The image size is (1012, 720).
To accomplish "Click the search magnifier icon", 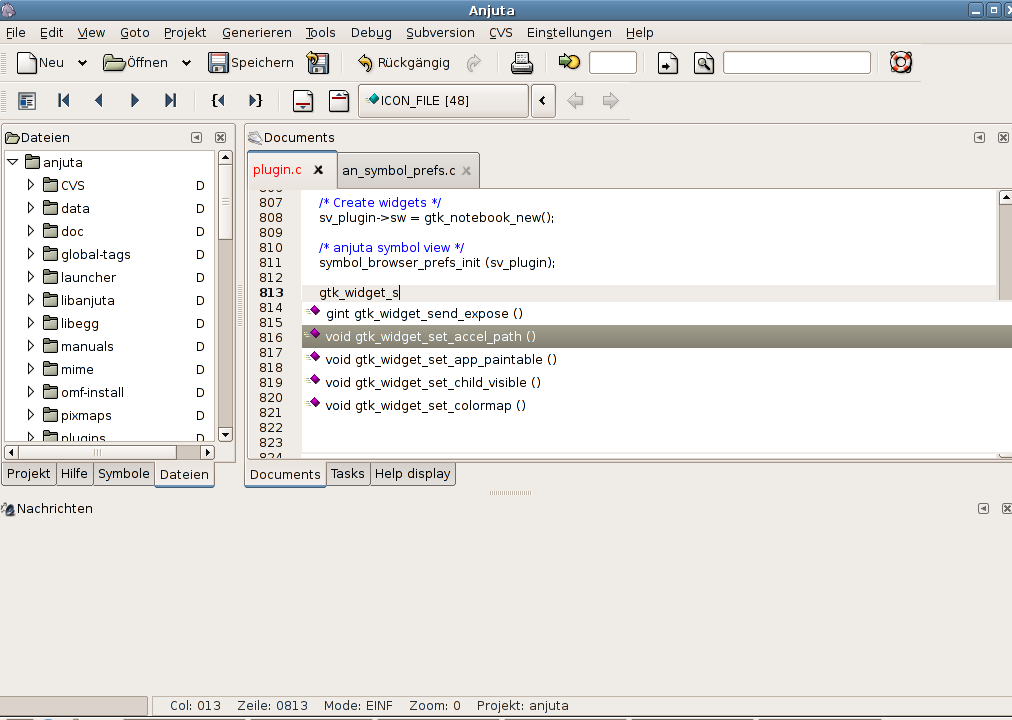I will (x=703, y=63).
